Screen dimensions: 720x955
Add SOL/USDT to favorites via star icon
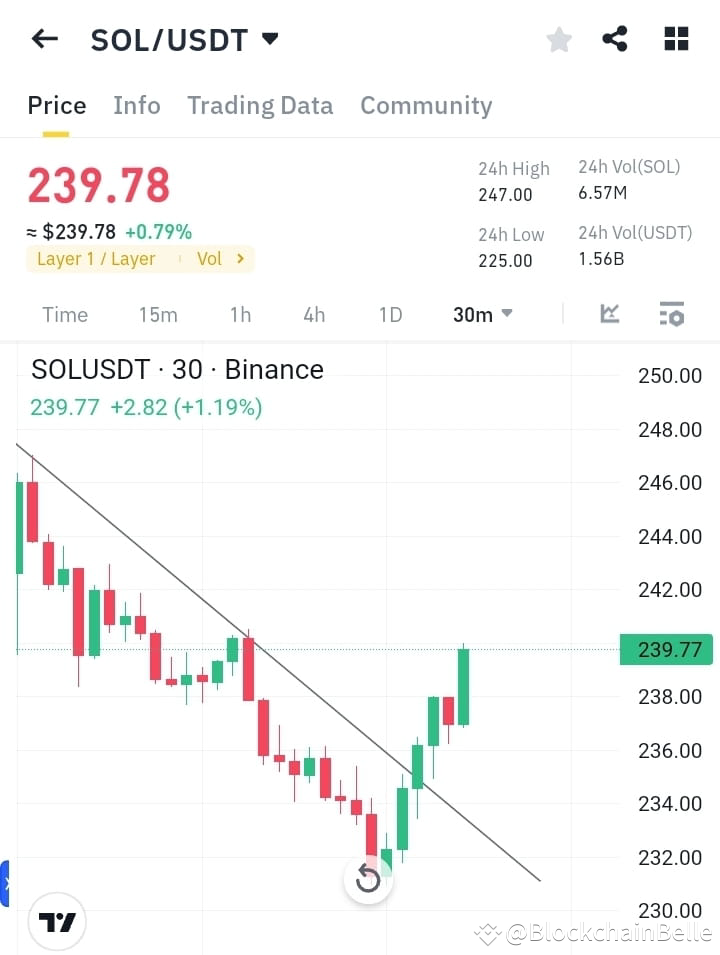(x=558, y=39)
